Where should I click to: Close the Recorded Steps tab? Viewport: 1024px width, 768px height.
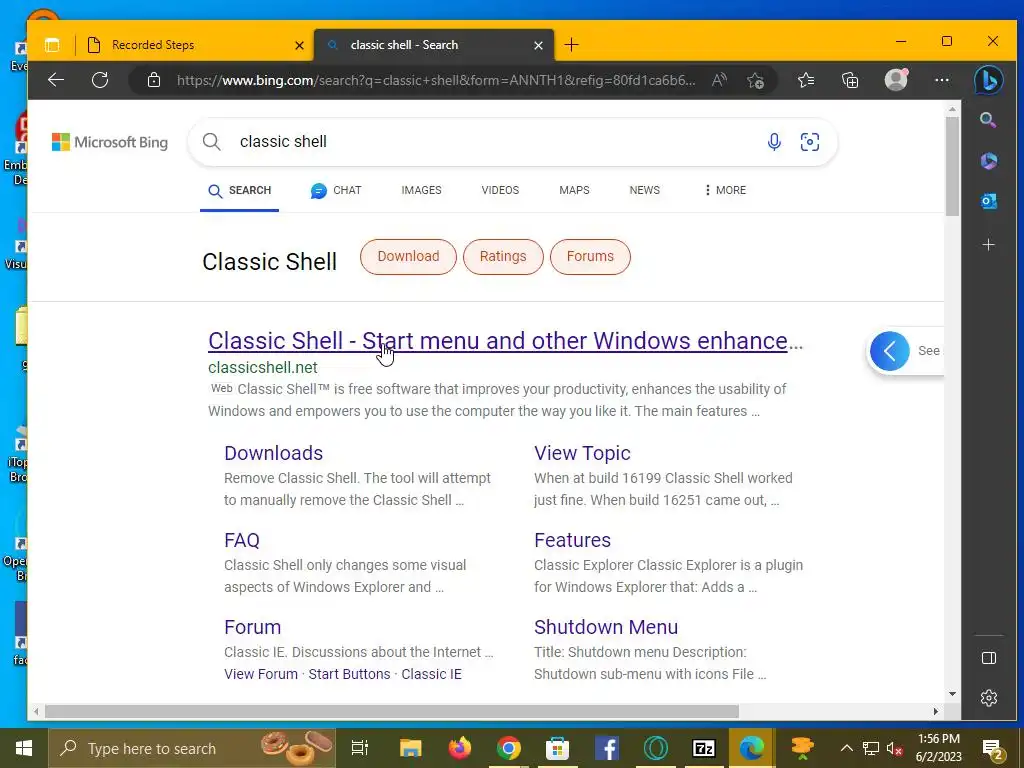click(x=299, y=45)
